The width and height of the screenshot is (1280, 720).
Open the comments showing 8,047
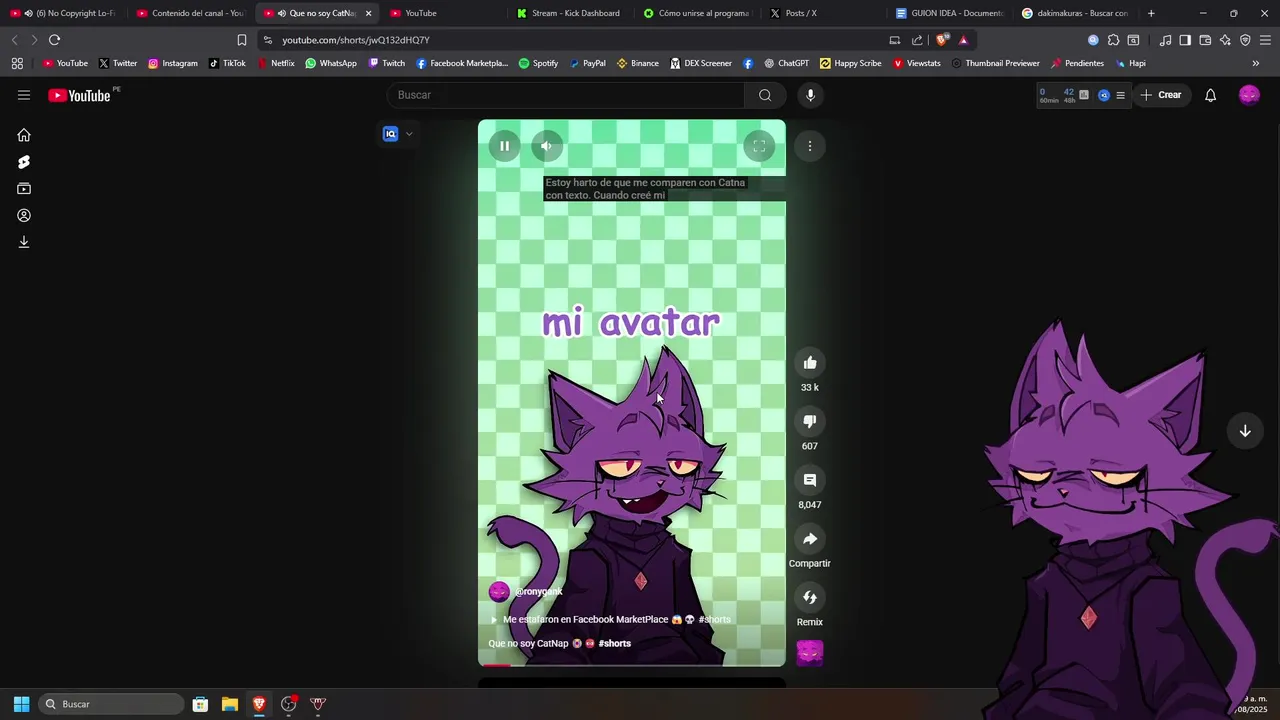pyautogui.click(x=810, y=480)
